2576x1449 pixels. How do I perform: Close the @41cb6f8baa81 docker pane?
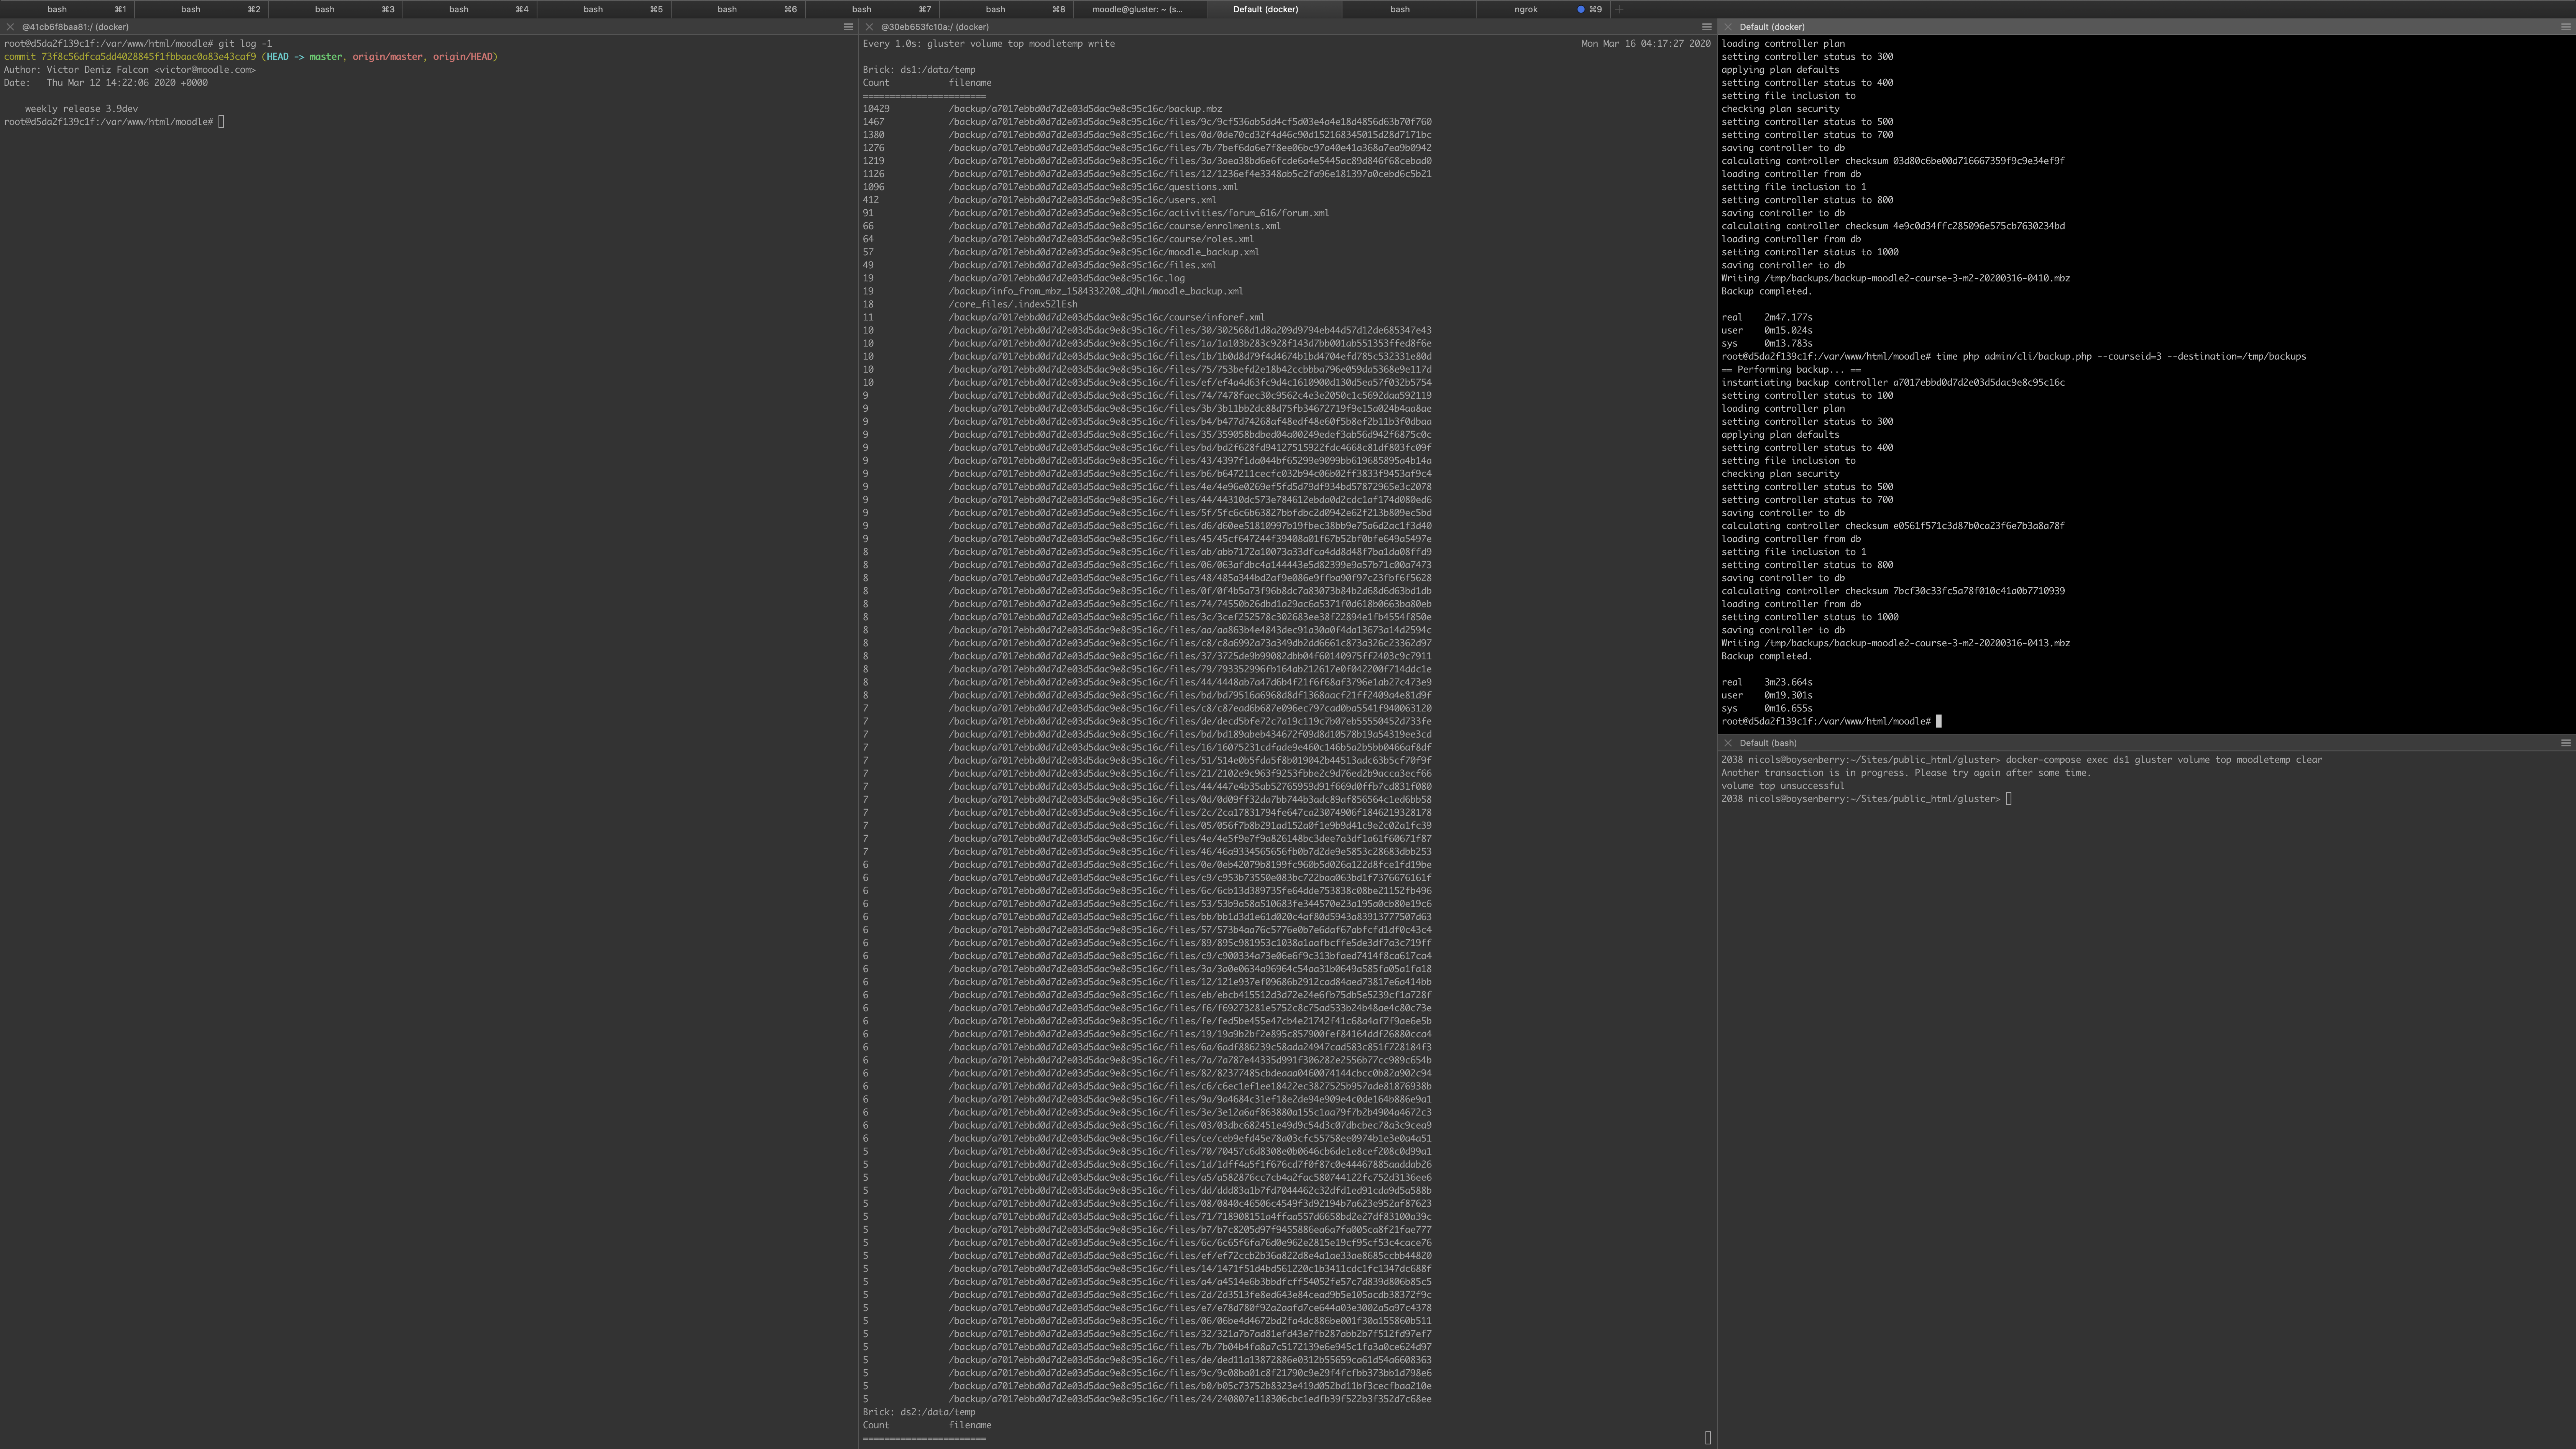pyautogui.click(x=10, y=27)
